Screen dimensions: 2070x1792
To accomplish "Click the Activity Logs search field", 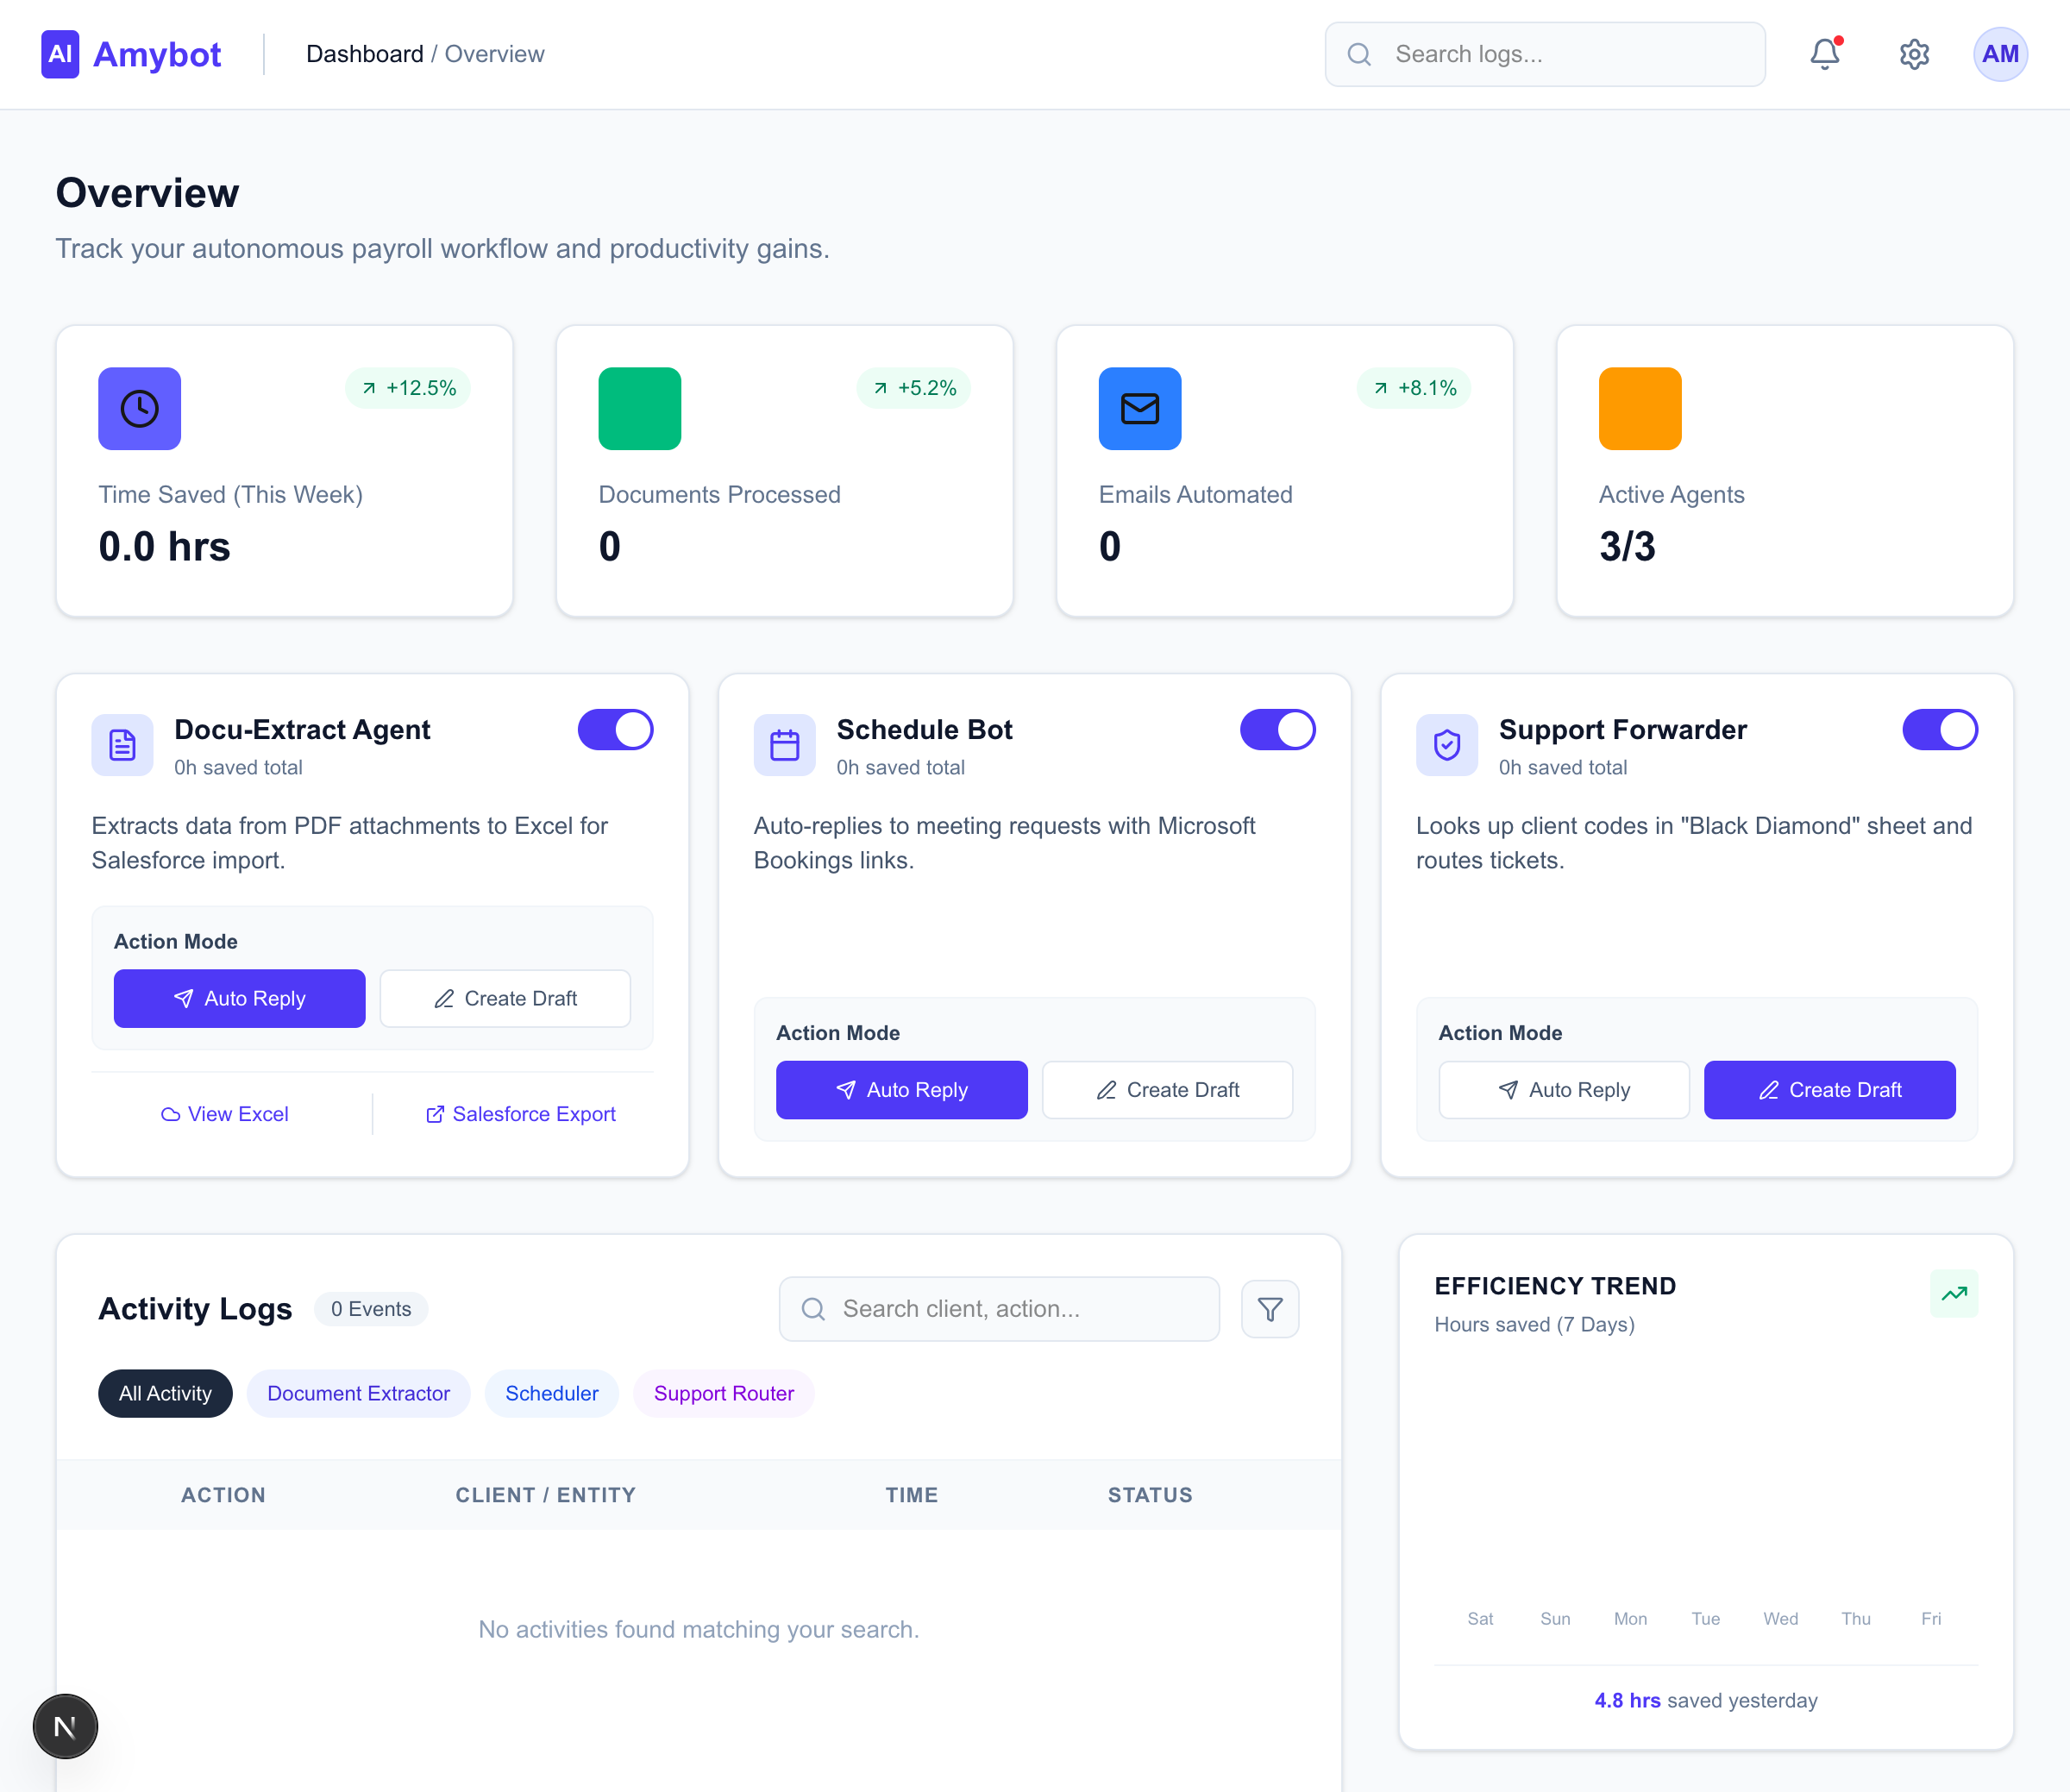I will click(x=998, y=1308).
